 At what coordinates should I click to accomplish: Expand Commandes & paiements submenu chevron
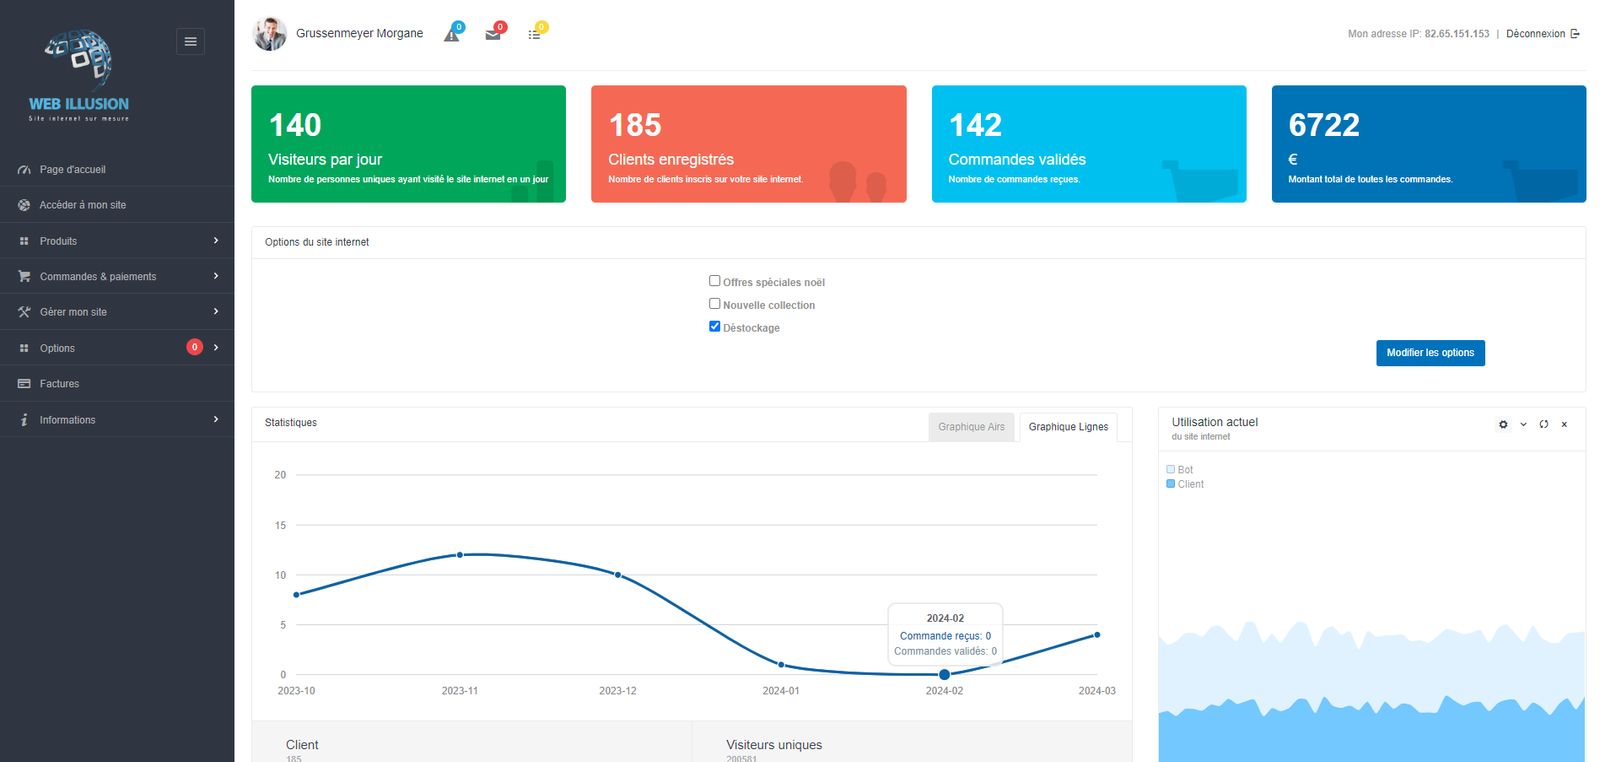click(216, 276)
